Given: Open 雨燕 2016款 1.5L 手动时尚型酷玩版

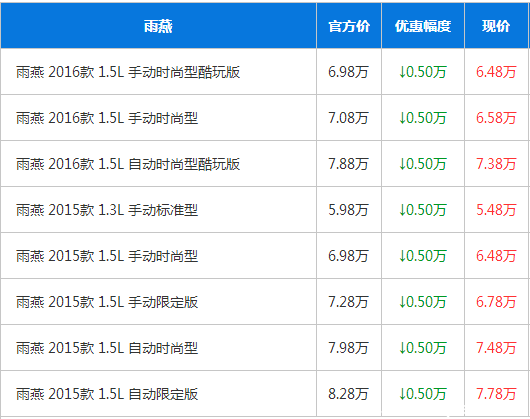Looking at the screenshot, I should tap(128, 72).
